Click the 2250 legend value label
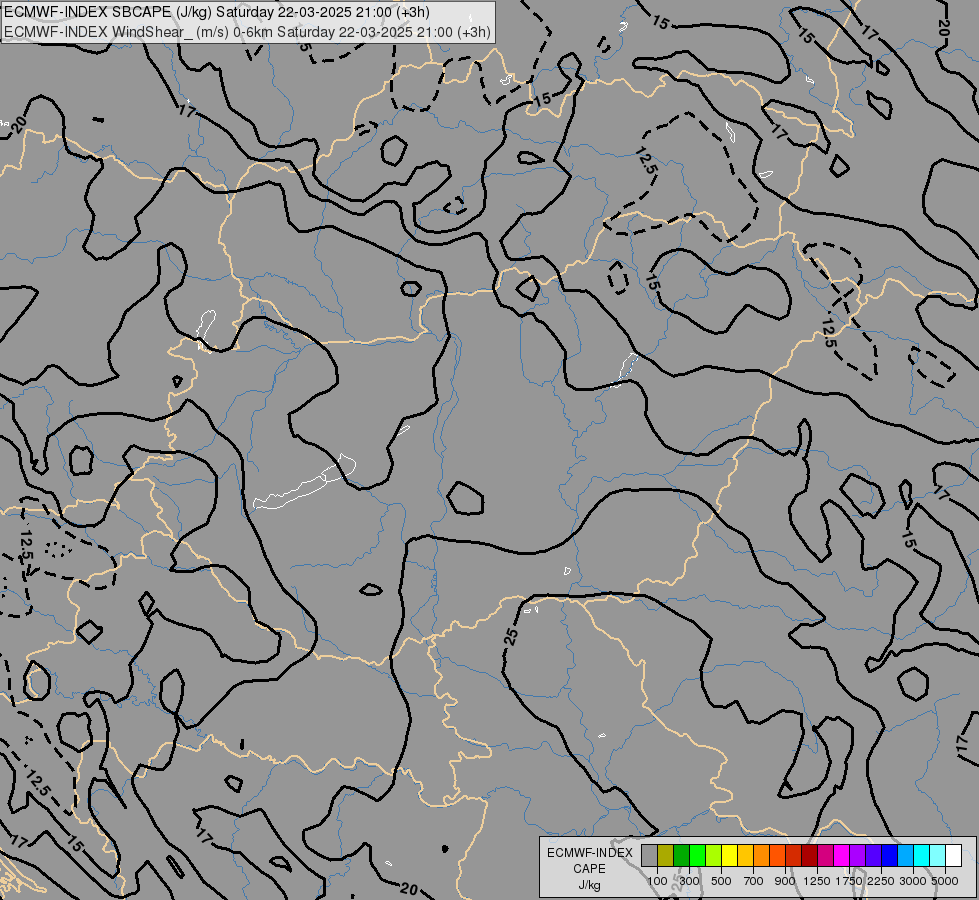Screen dimensions: 979x900 tap(881, 881)
